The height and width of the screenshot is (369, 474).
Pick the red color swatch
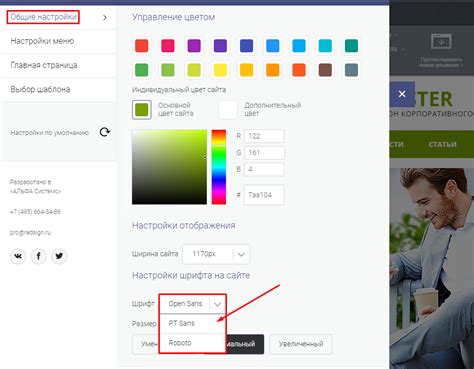(142, 46)
